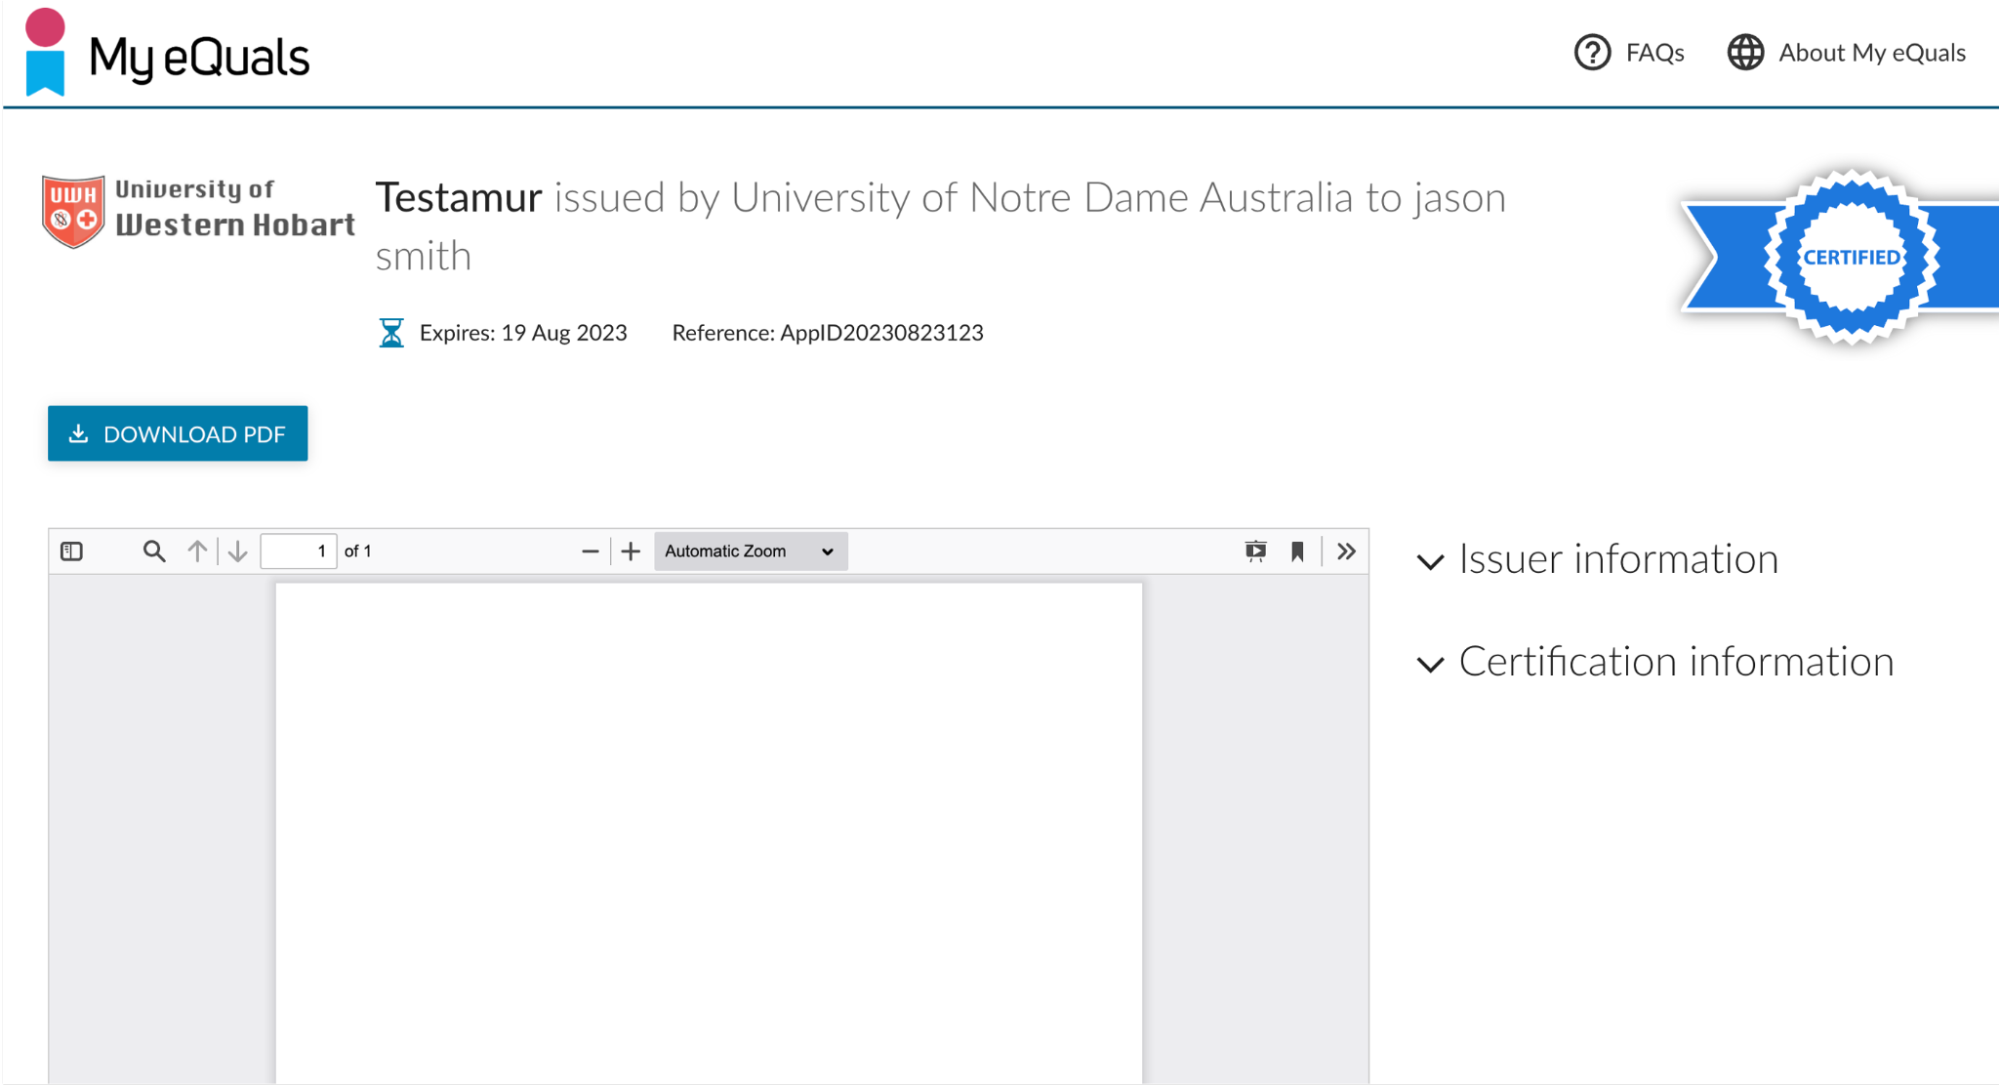The height and width of the screenshot is (1087, 1999).
Task: Go to previous page arrow
Action: (197, 551)
